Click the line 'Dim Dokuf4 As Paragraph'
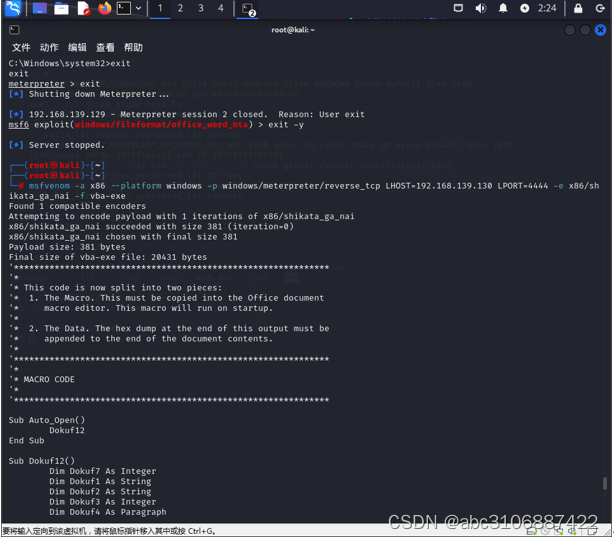 tap(108, 512)
